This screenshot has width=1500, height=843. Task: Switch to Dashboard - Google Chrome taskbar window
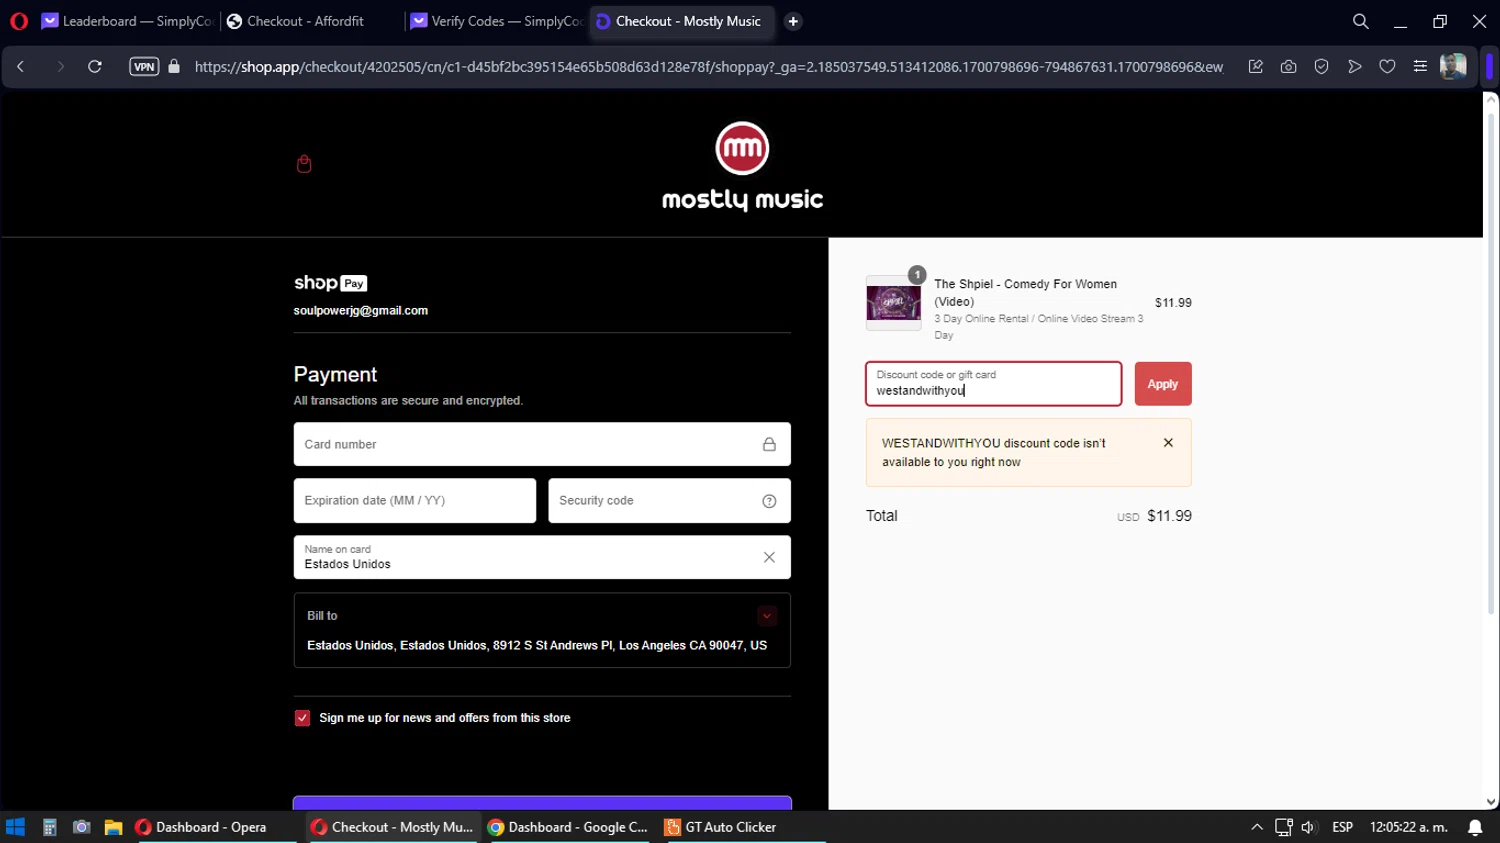568,827
